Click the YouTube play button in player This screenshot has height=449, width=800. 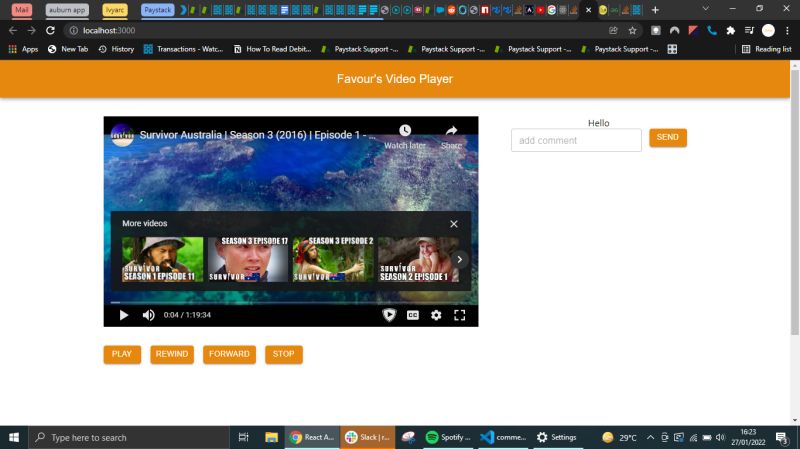(x=123, y=315)
